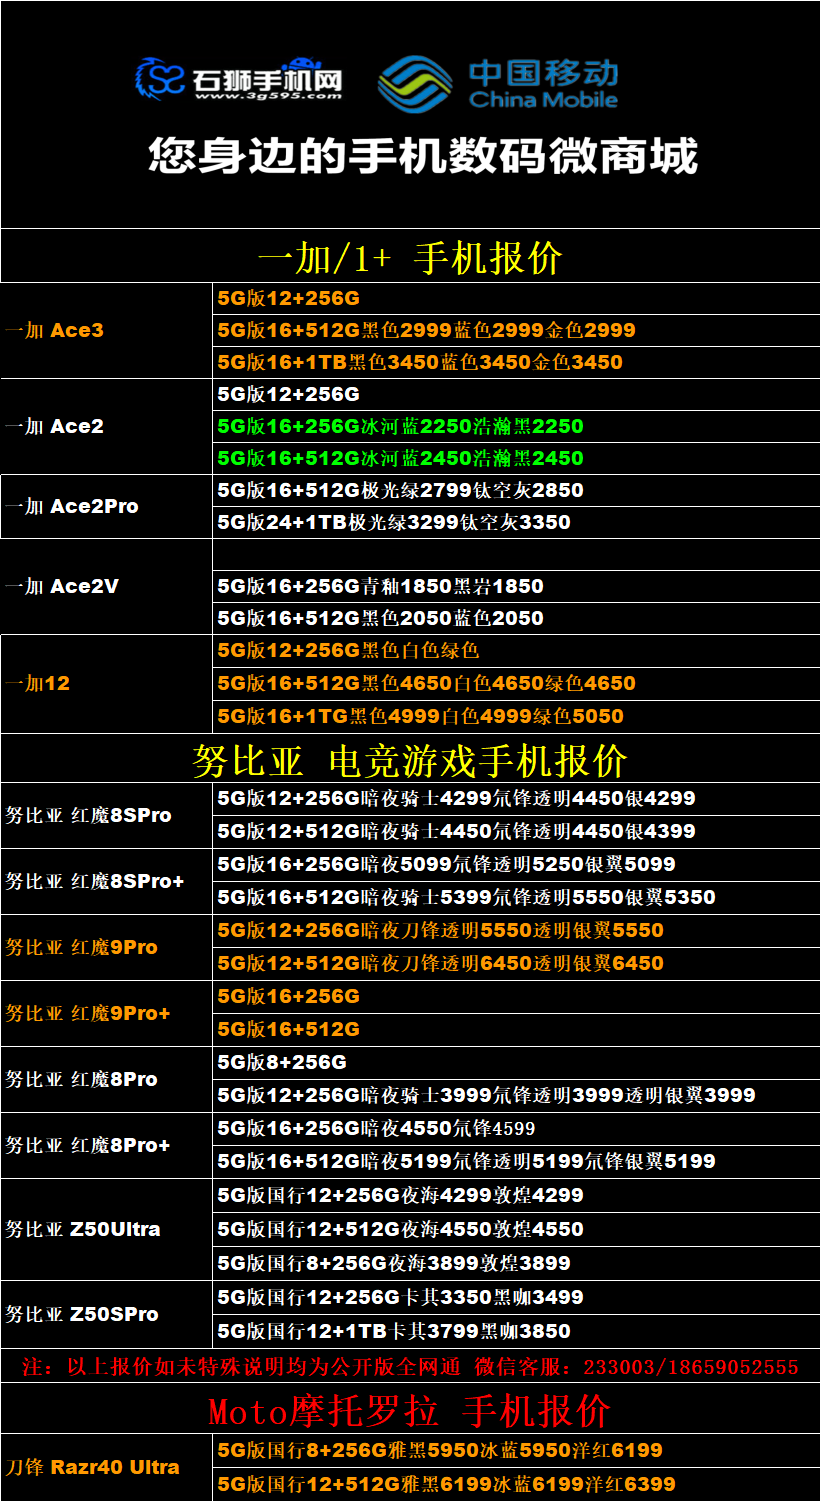Click the 石狮手机网 dragon logo icon
Screen dimensions: 821x1502
[x=161, y=79]
